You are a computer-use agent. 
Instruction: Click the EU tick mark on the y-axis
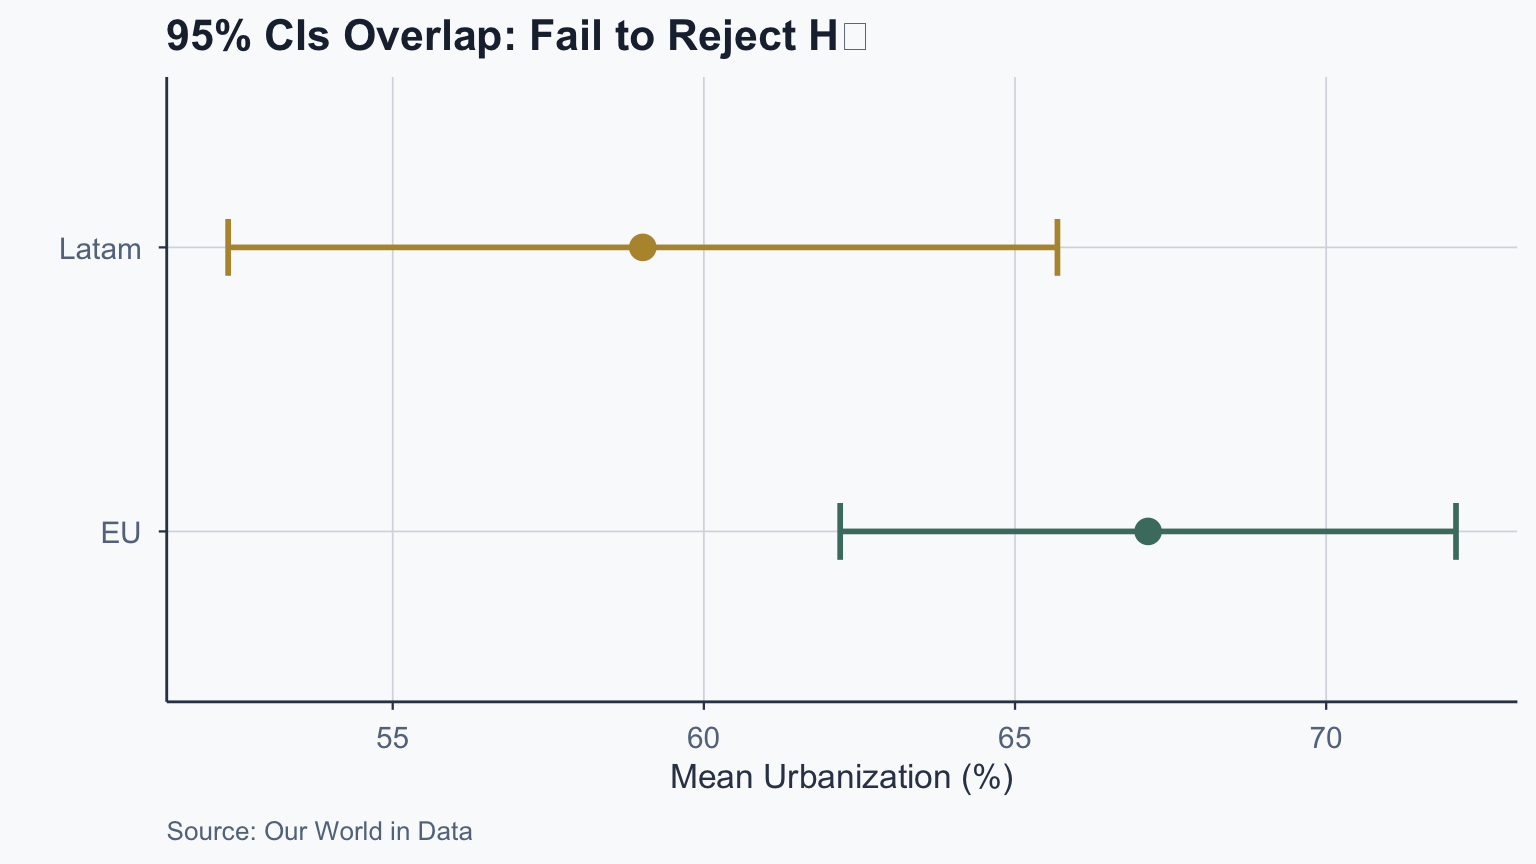click(x=160, y=531)
